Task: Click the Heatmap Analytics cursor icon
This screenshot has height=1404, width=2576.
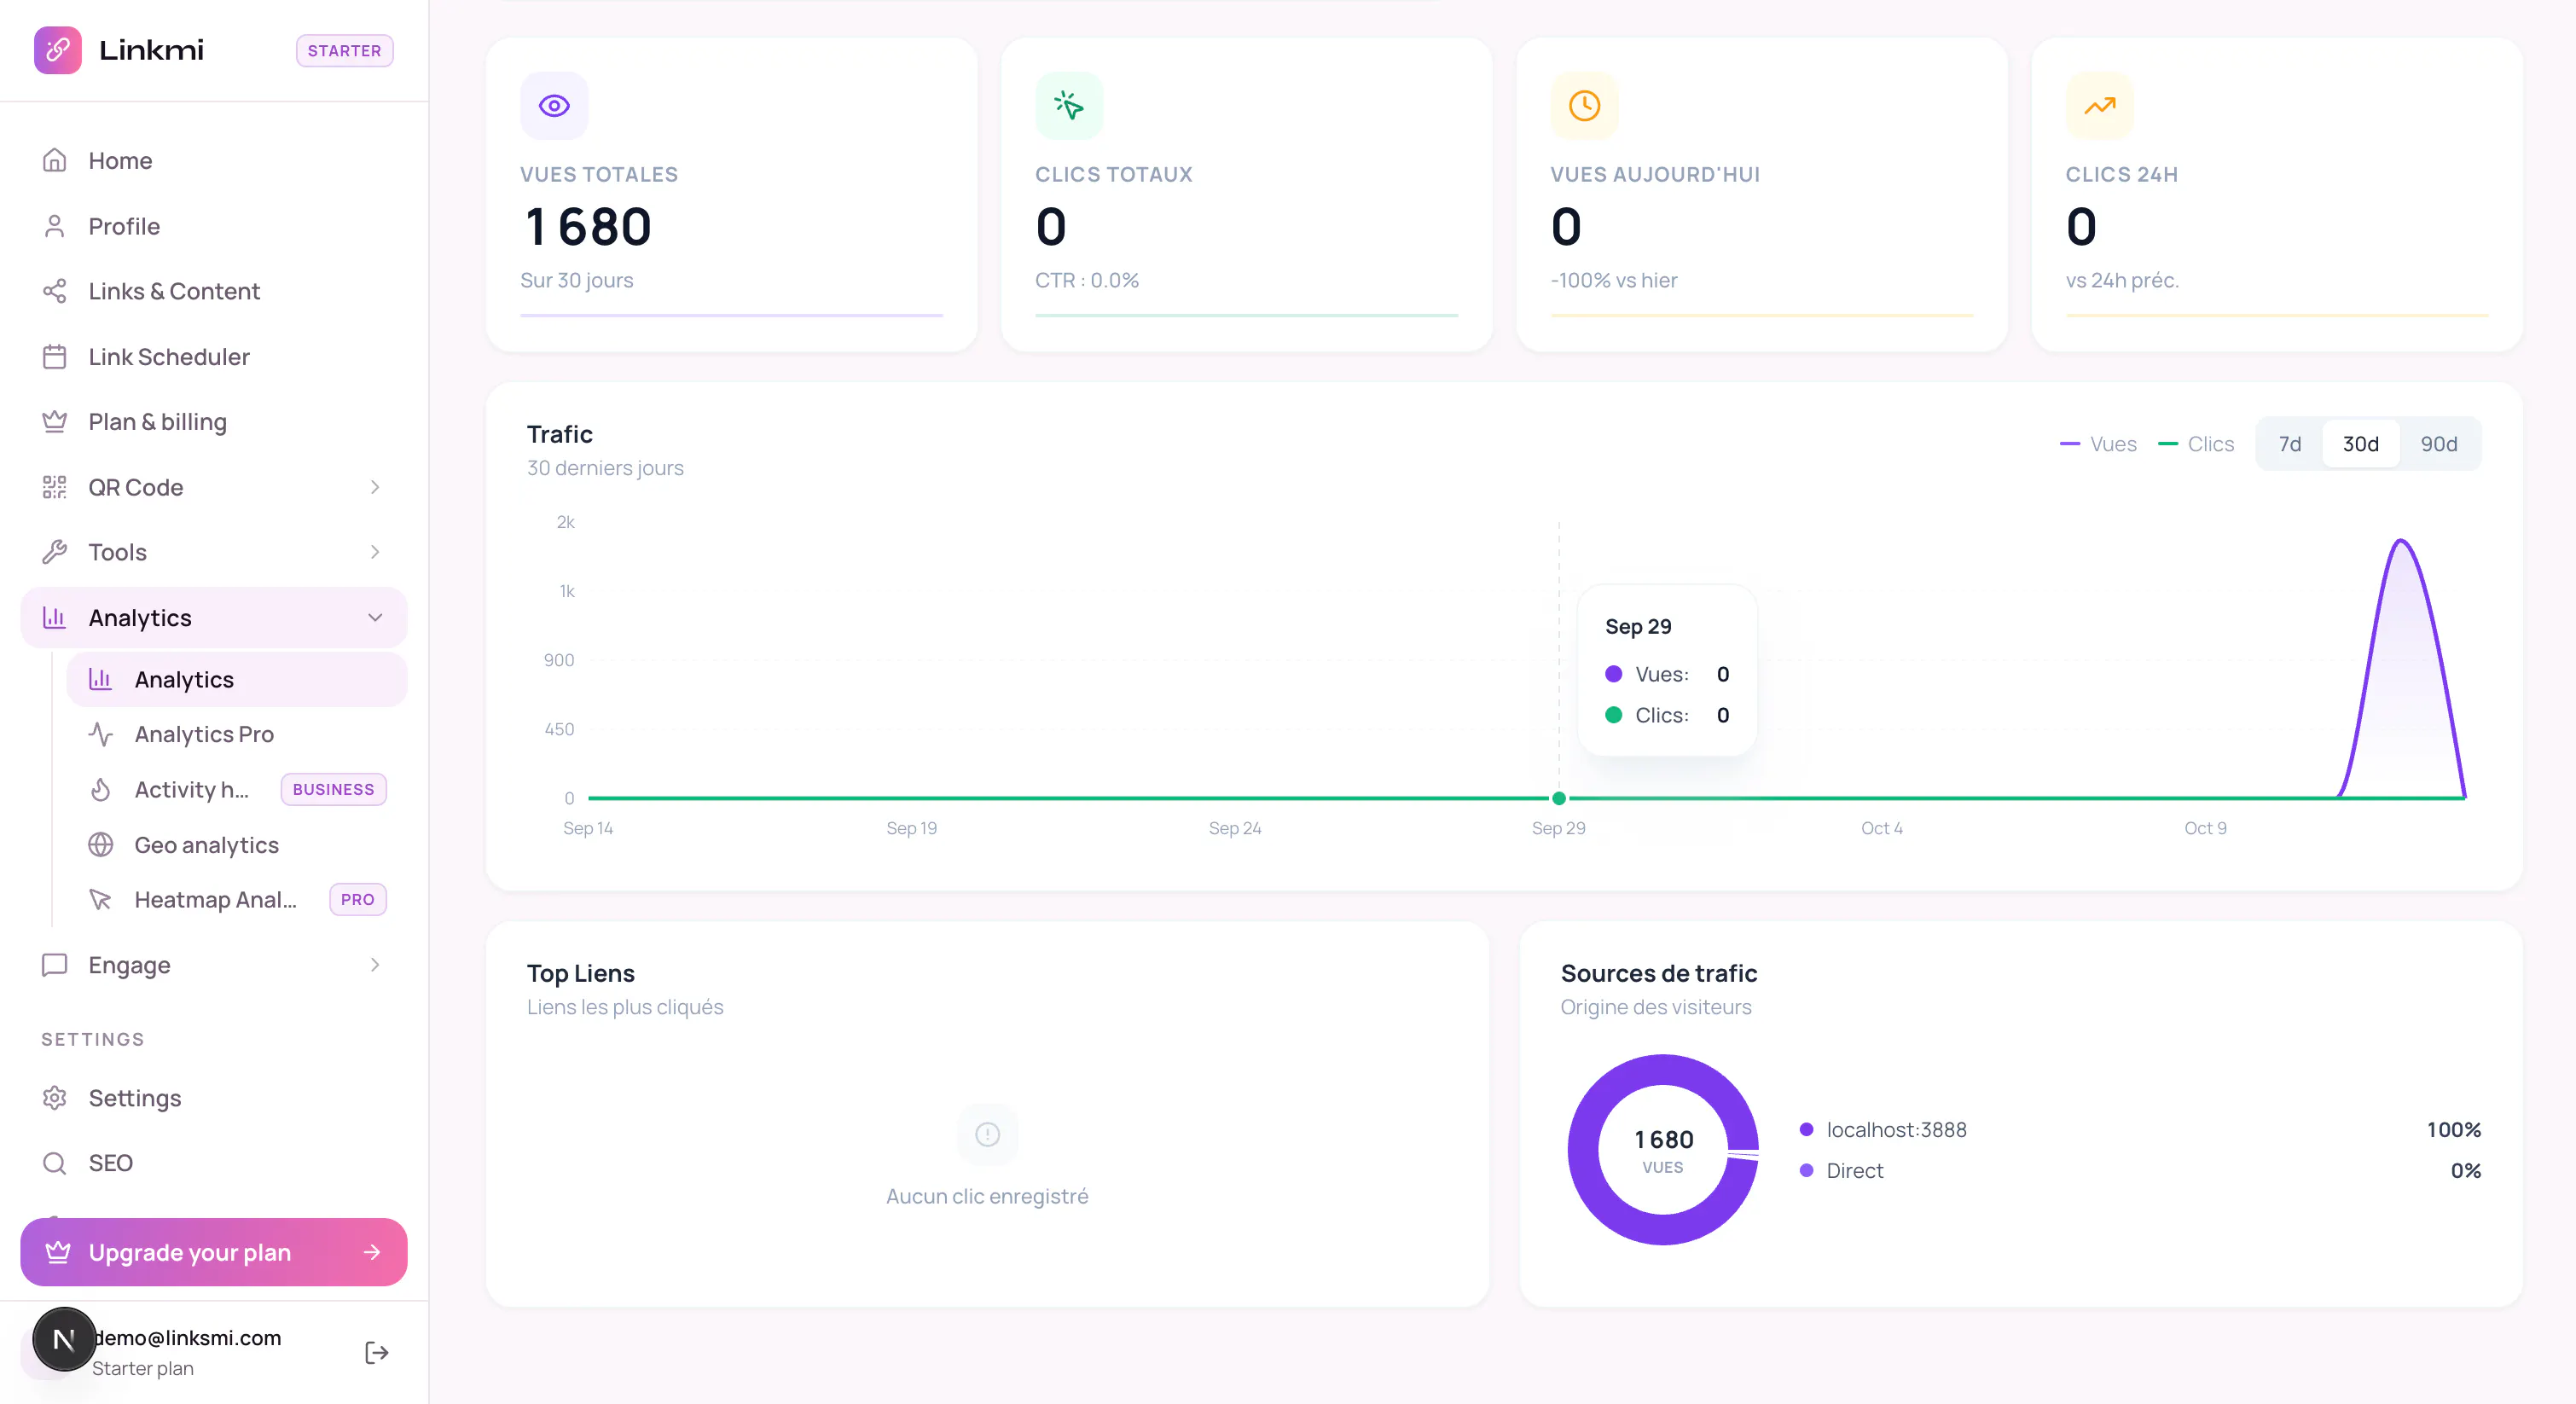Action: [x=101, y=900]
